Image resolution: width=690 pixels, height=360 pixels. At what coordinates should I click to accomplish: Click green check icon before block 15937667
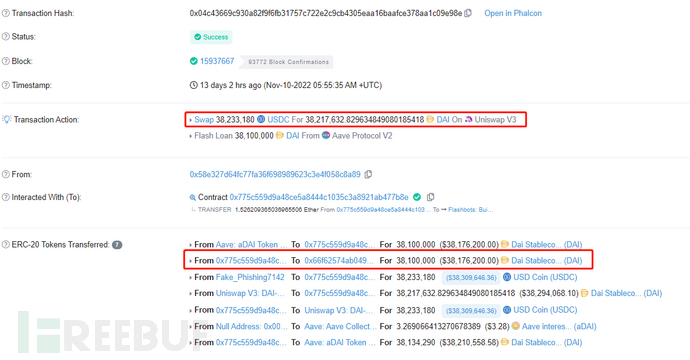coord(194,61)
